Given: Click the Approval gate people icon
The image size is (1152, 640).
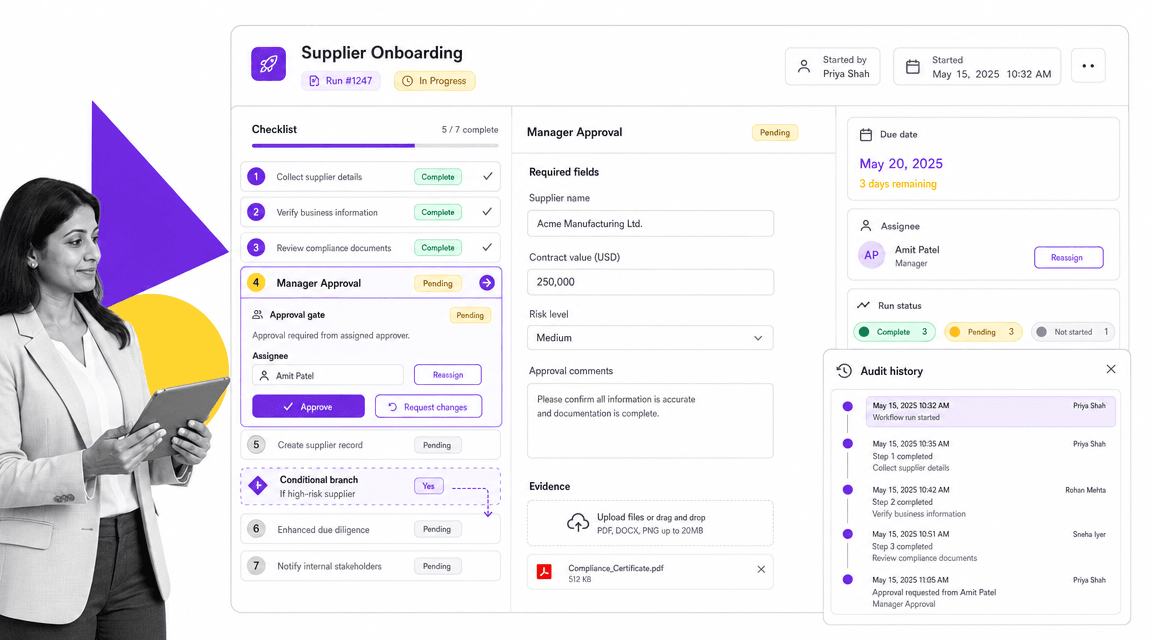Looking at the screenshot, I should click(257, 314).
